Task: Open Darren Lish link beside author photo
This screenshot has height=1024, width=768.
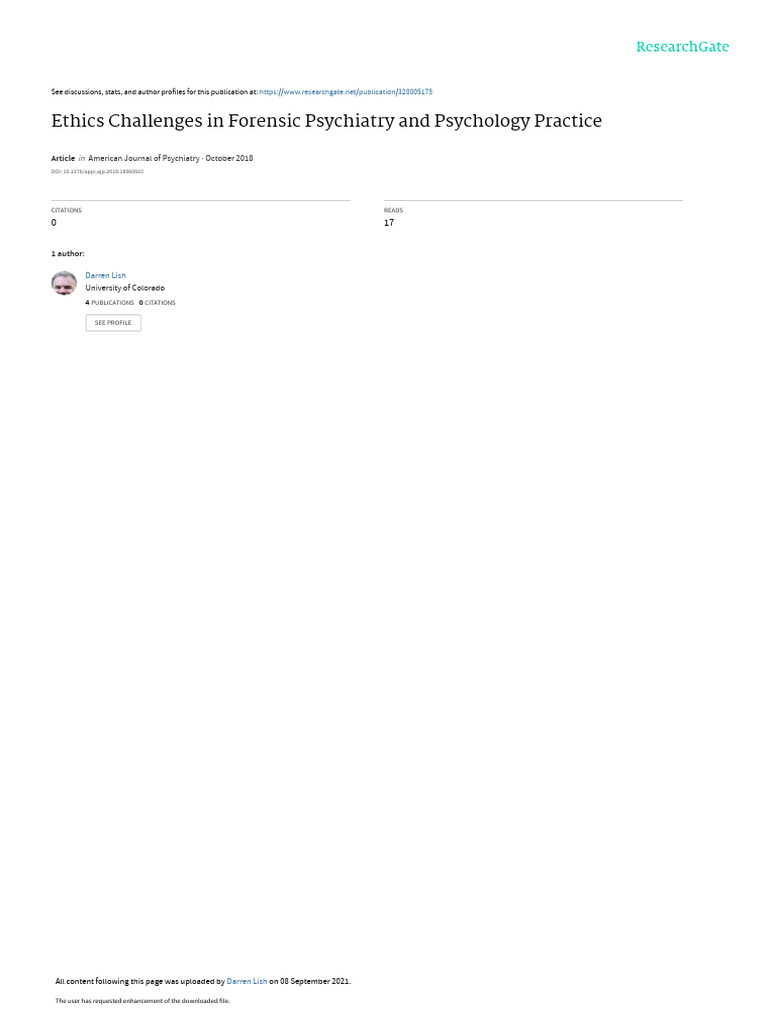Action: [105, 276]
